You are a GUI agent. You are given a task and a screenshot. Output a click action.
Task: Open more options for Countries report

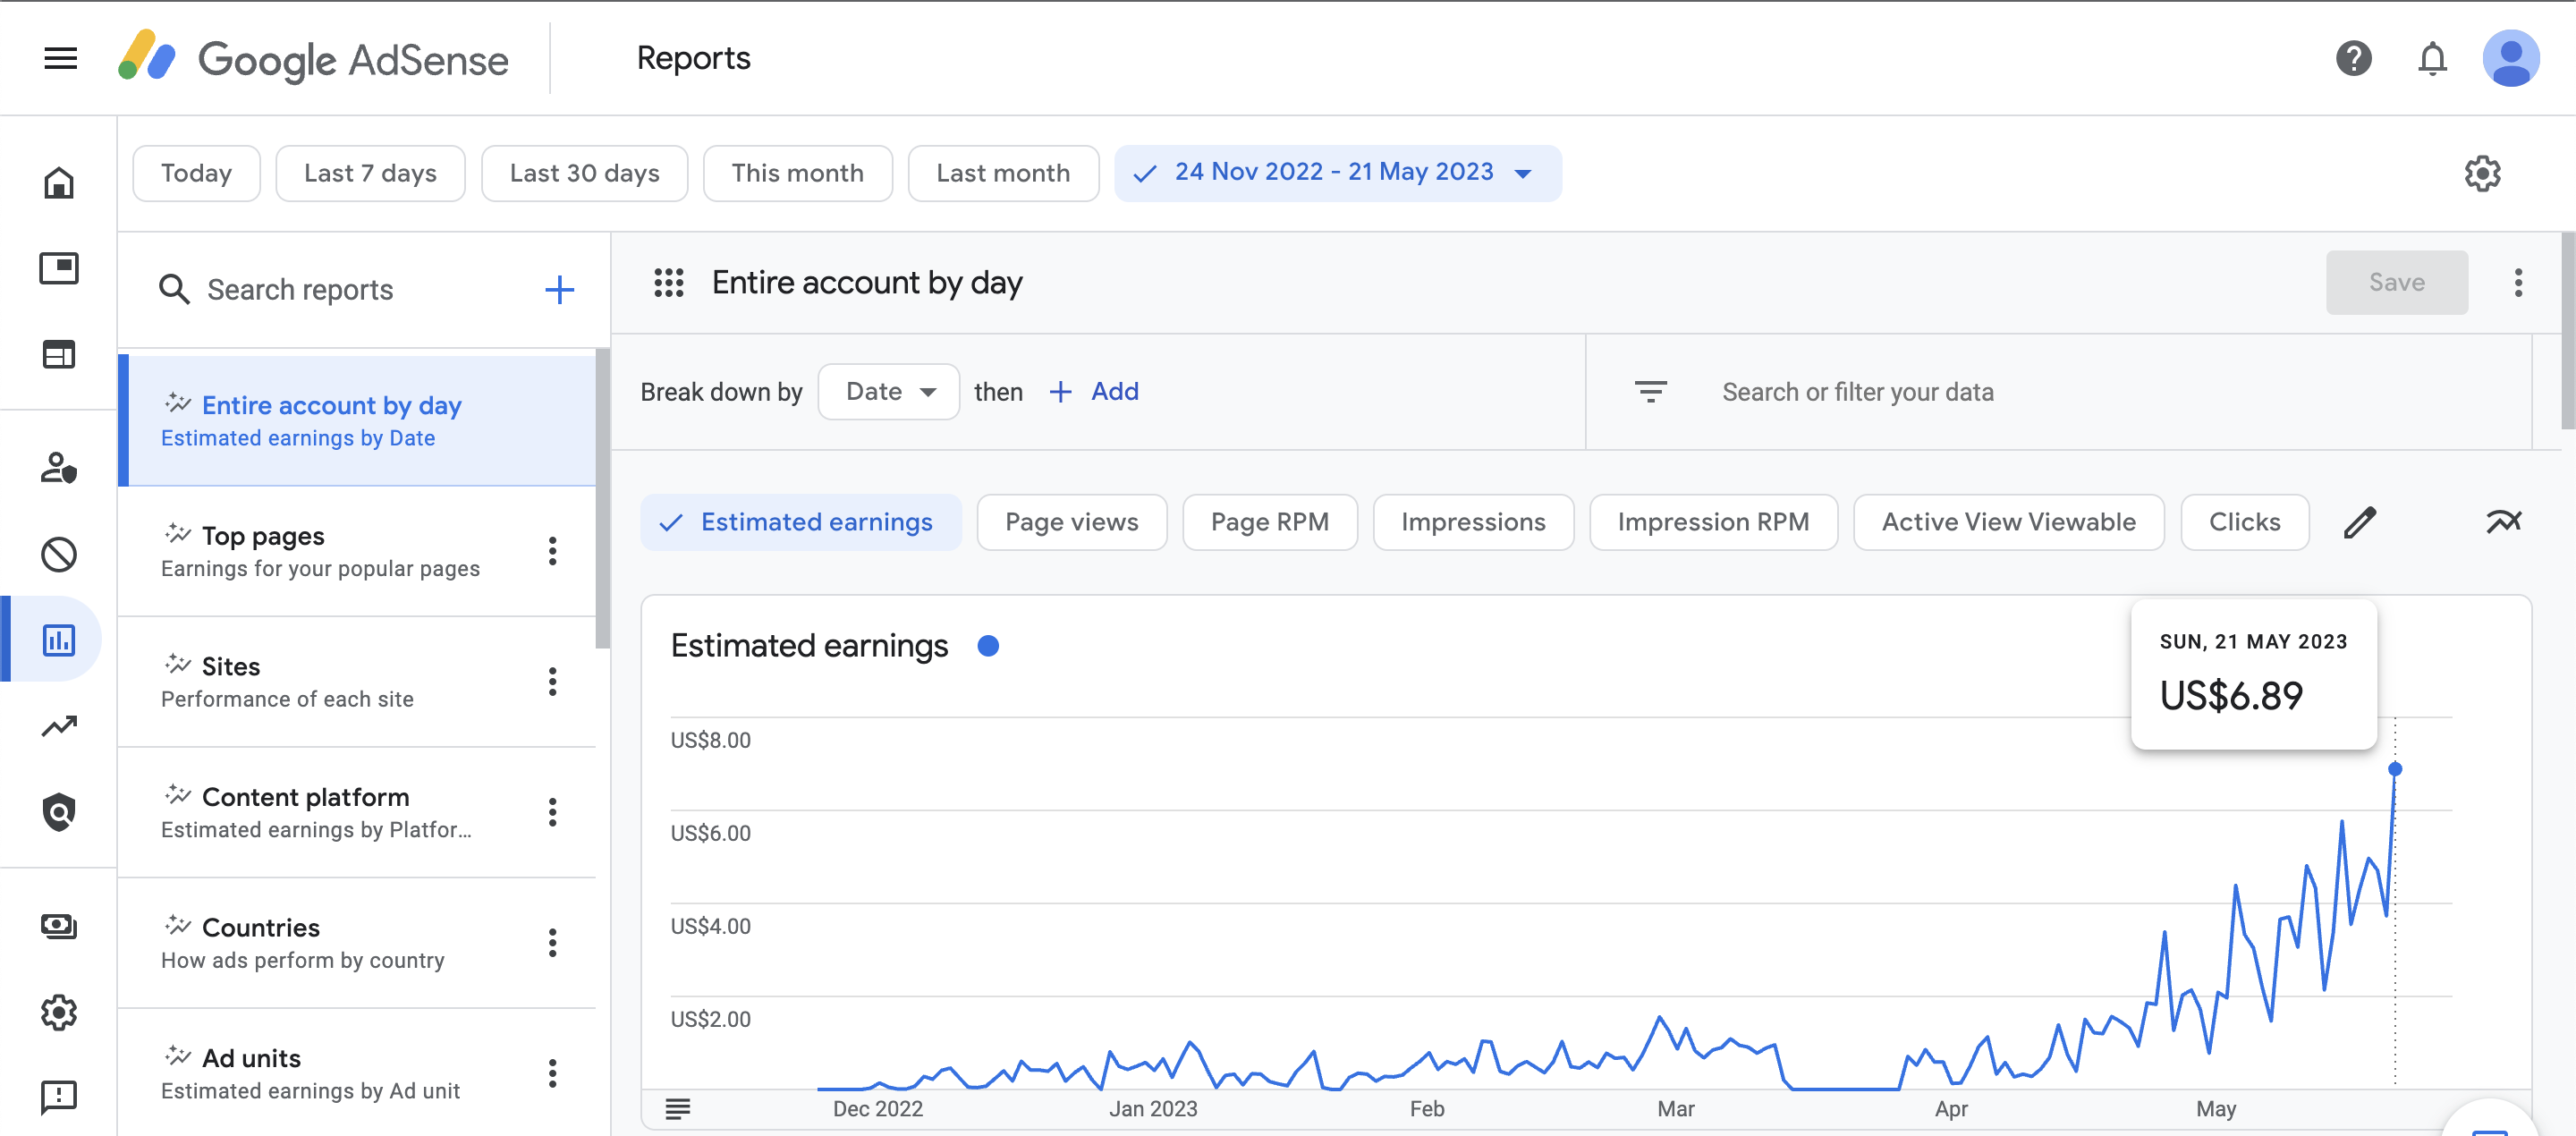point(552,943)
